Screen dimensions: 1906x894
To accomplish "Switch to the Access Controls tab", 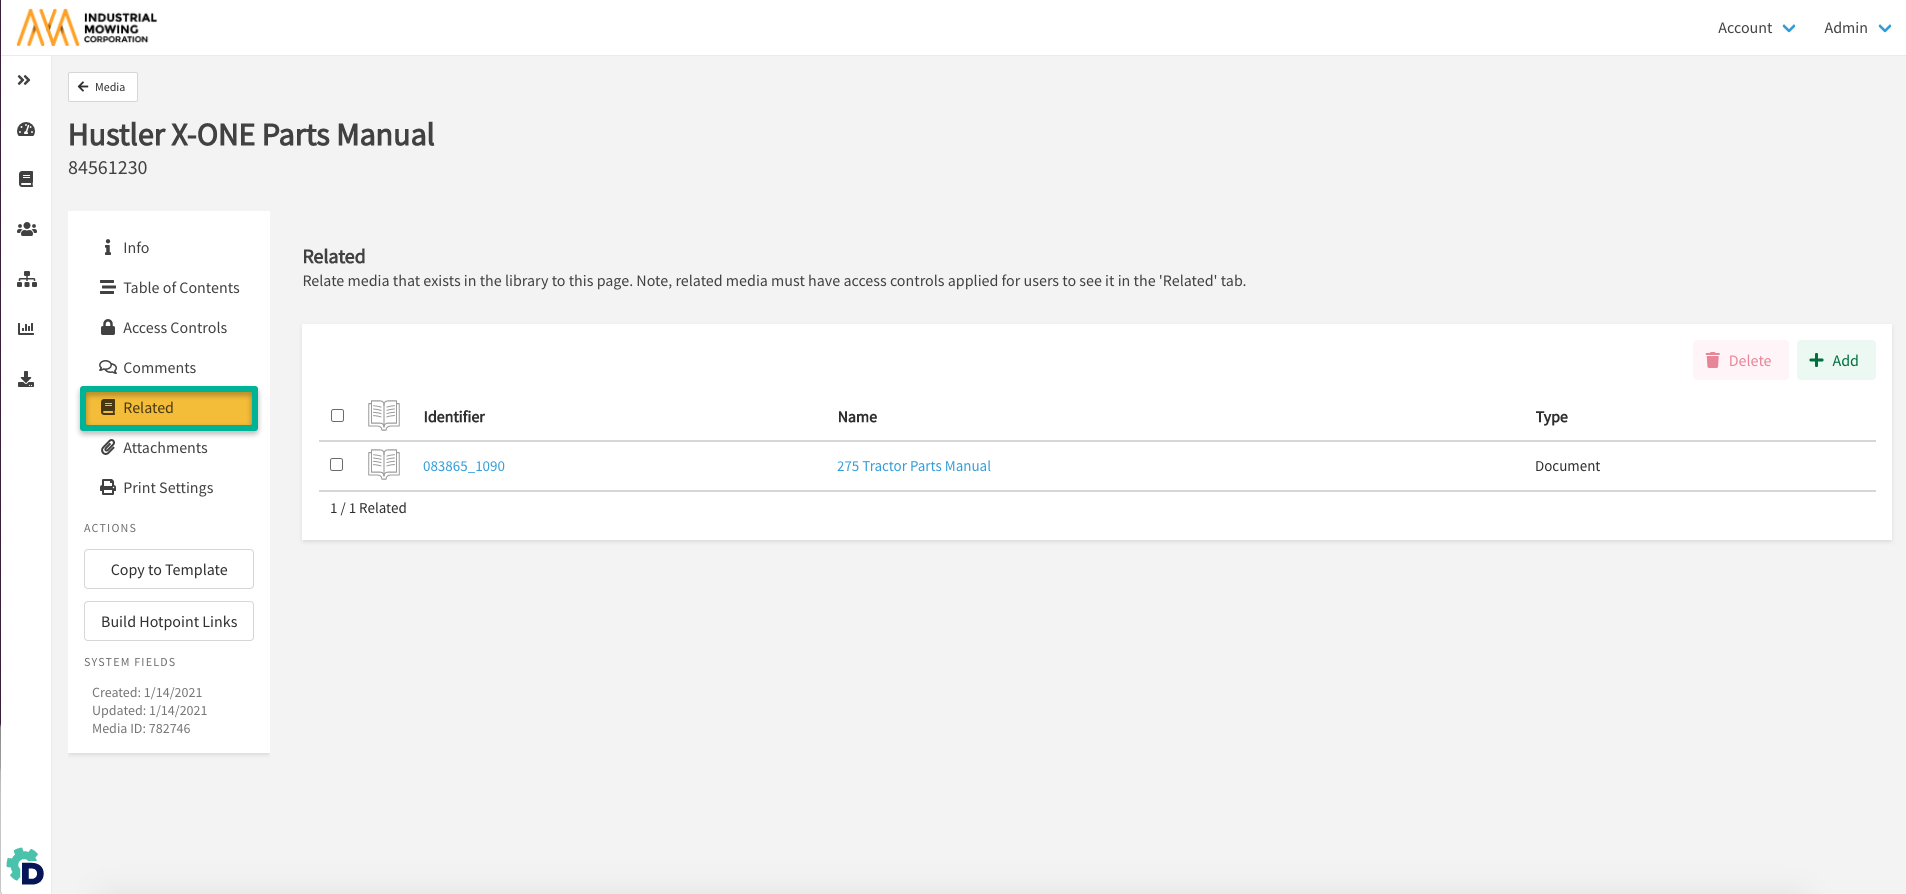I will tap(174, 328).
